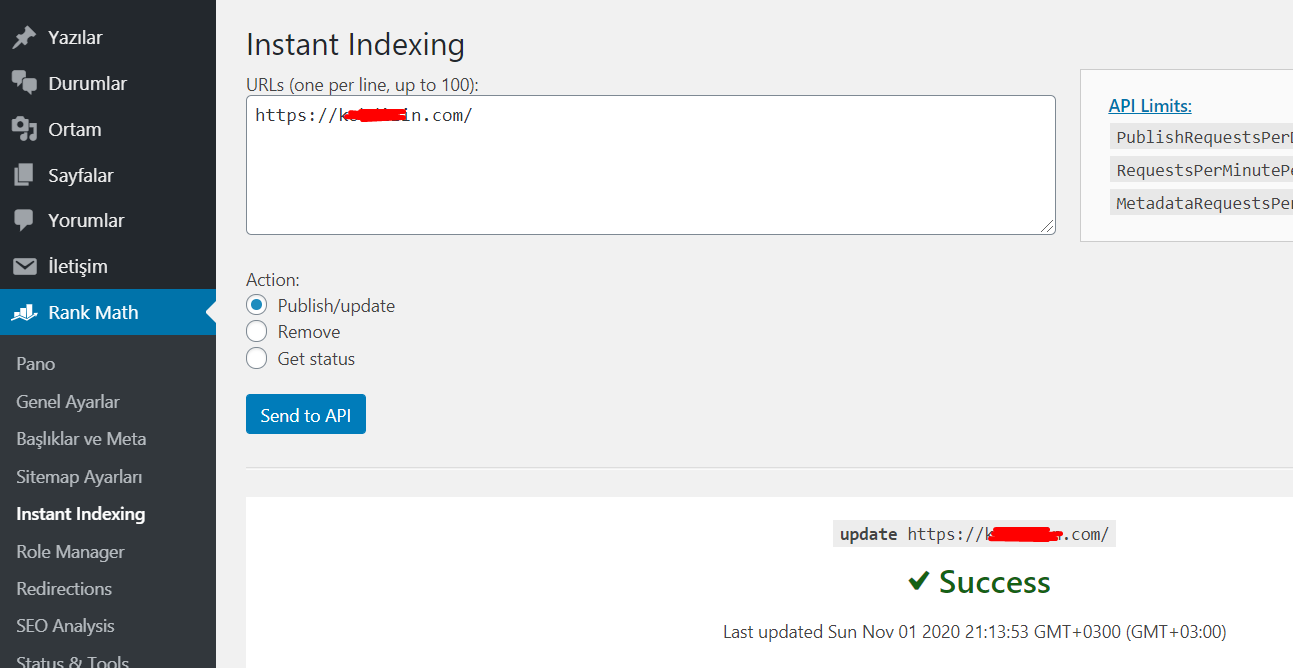Open Genel Ayarlar in Rank Math menu

68,402
